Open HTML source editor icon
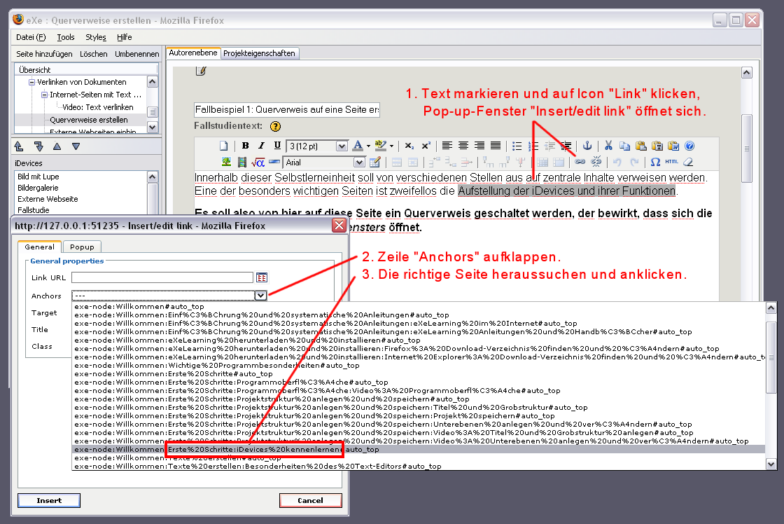The image size is (784, 524). pos(672,162)
